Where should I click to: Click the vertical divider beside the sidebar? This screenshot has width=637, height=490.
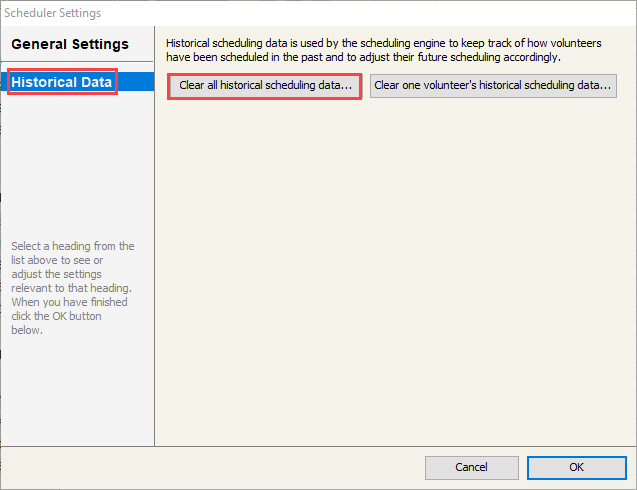pos(155,250)
